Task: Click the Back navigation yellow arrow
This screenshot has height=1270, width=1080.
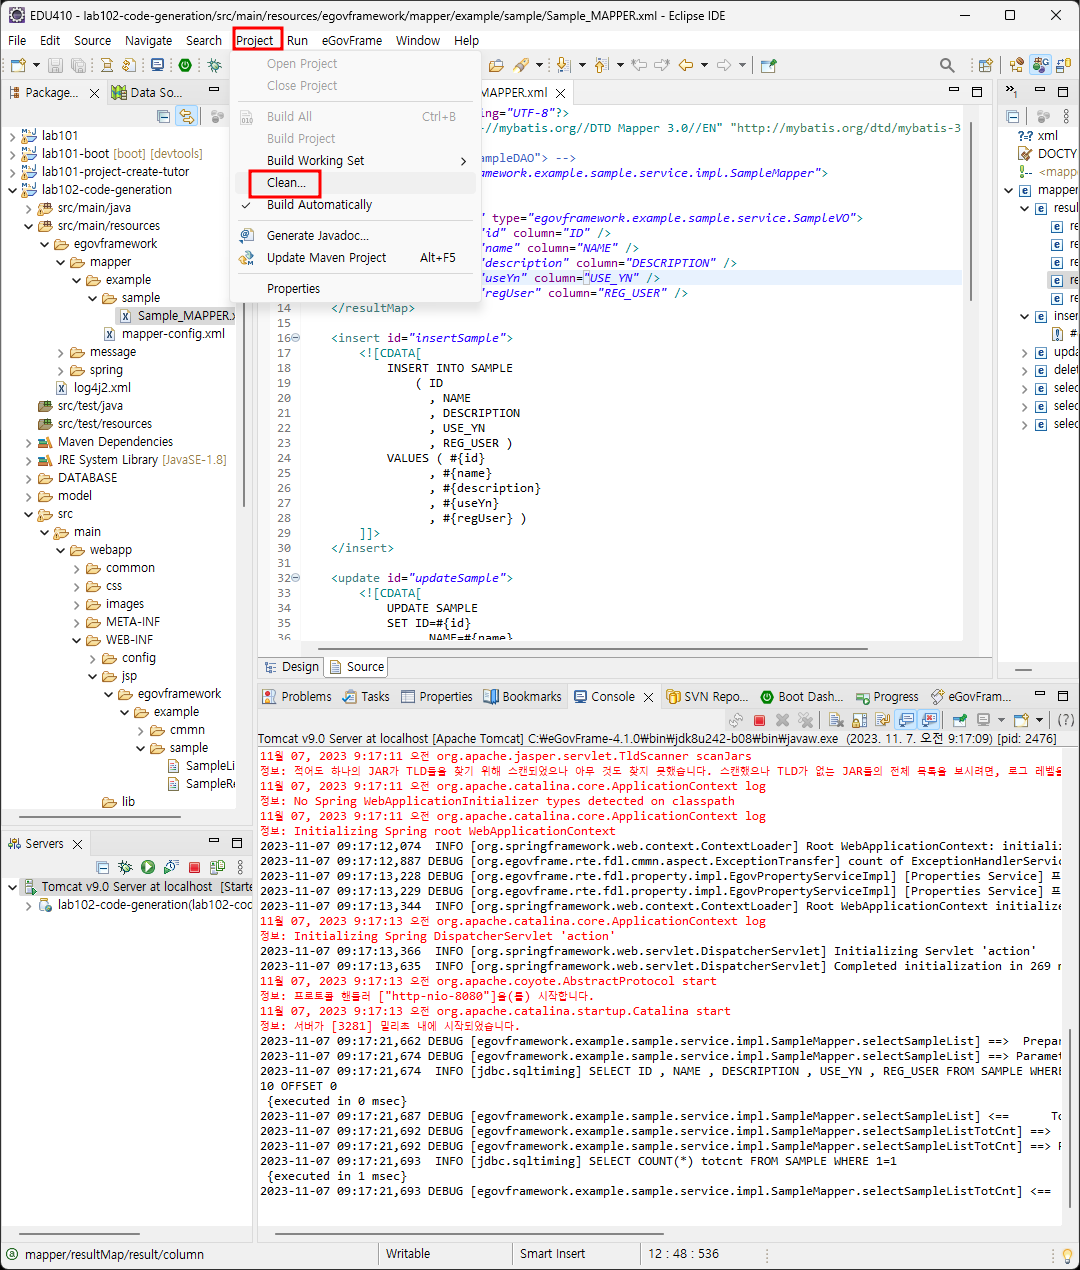Action: (686, 65)
